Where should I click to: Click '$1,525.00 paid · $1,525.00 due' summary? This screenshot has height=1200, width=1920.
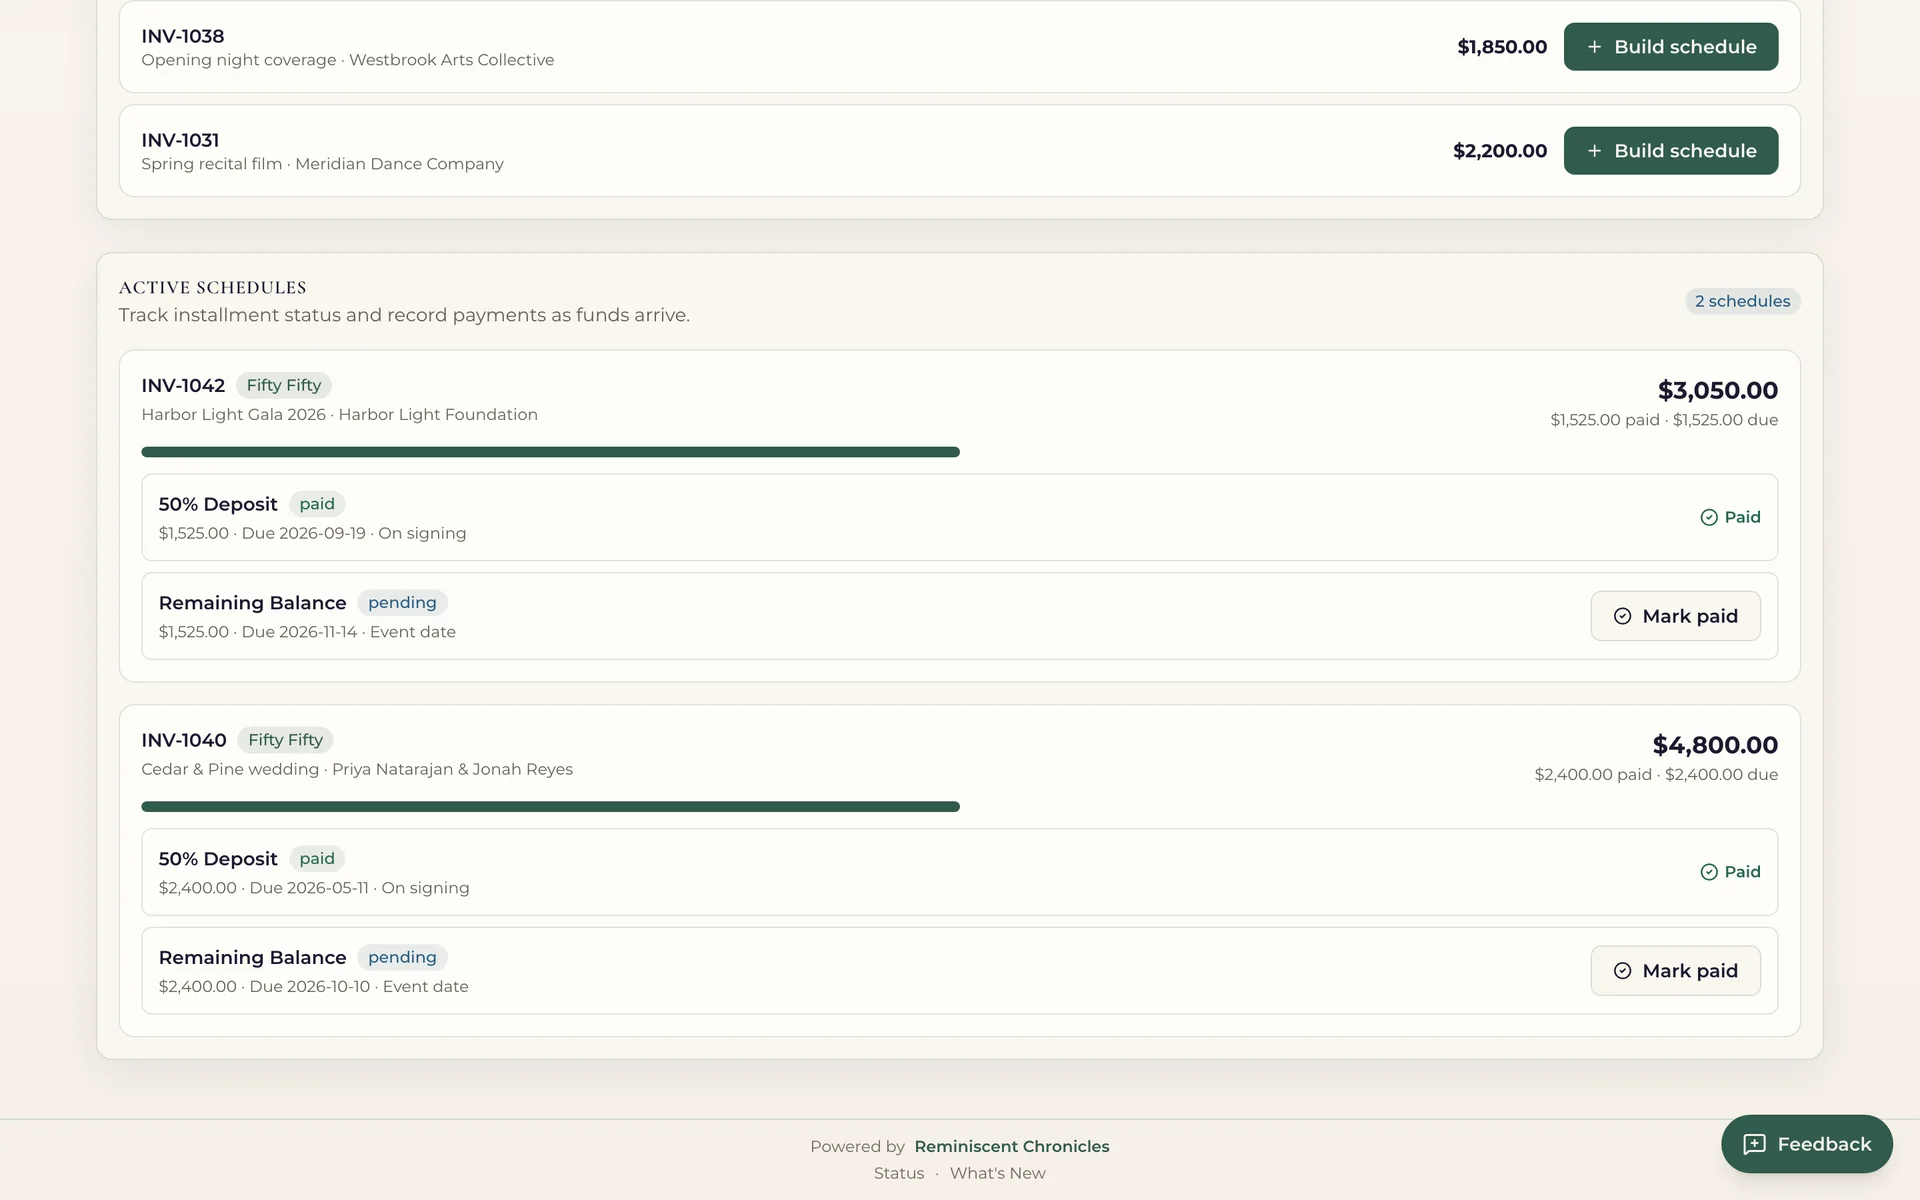pyautogui.click(x=1664, y=420)
